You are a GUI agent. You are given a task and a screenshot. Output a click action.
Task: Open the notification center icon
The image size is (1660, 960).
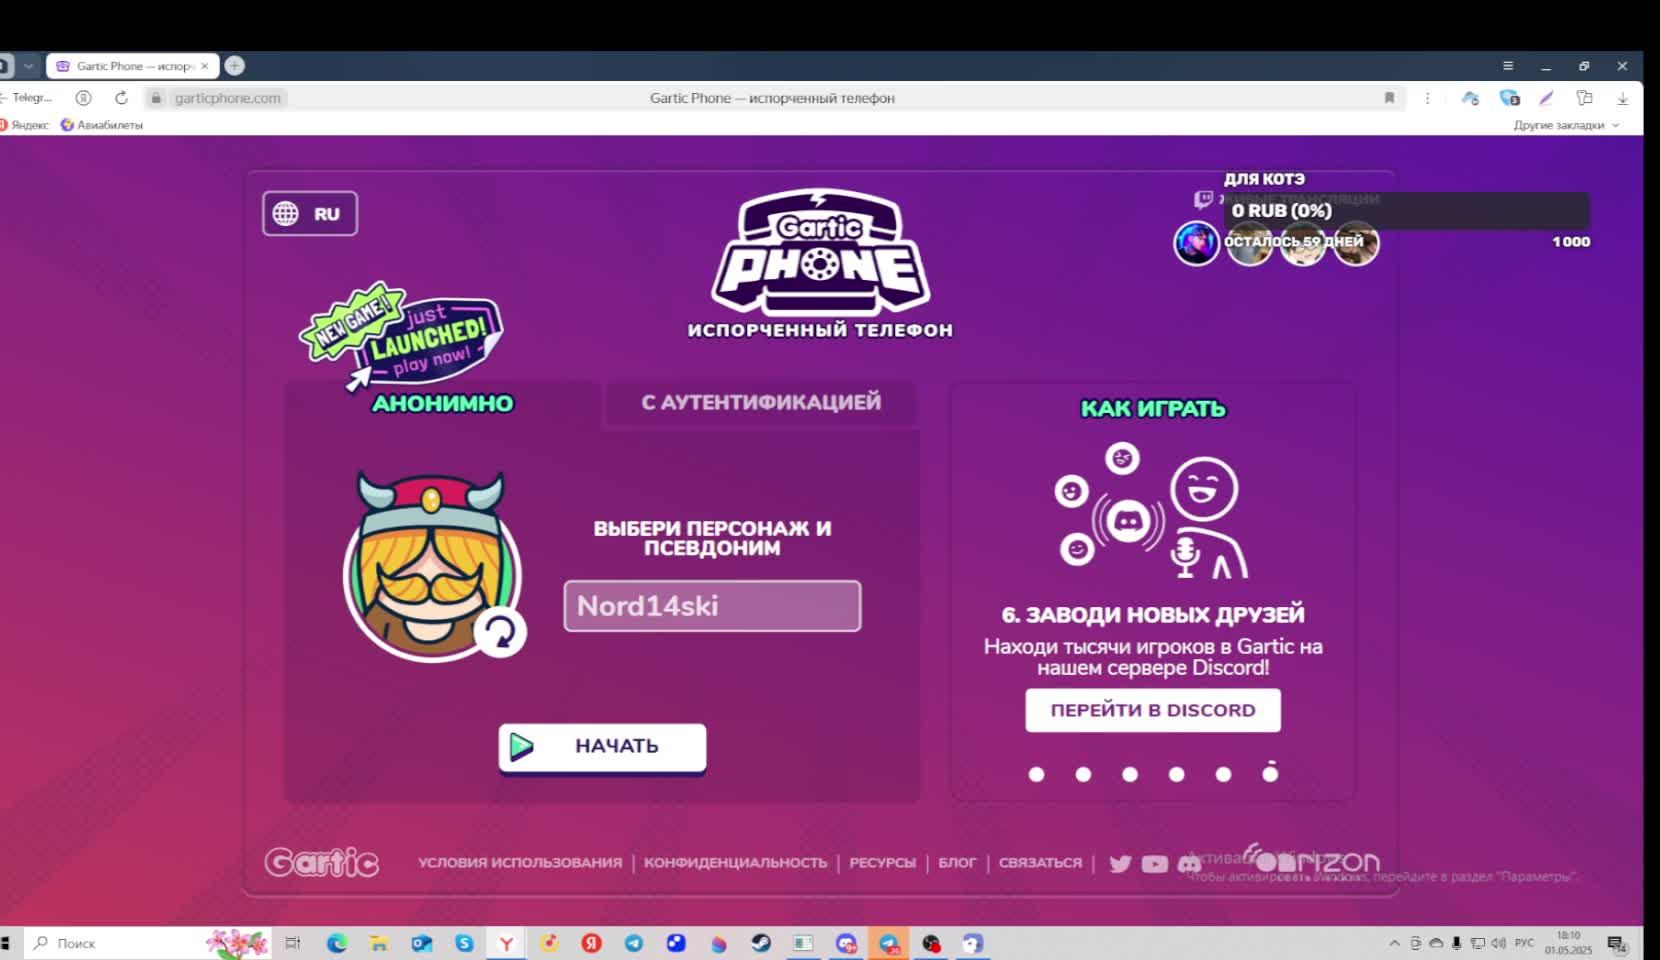click(x=1616, y=944)
